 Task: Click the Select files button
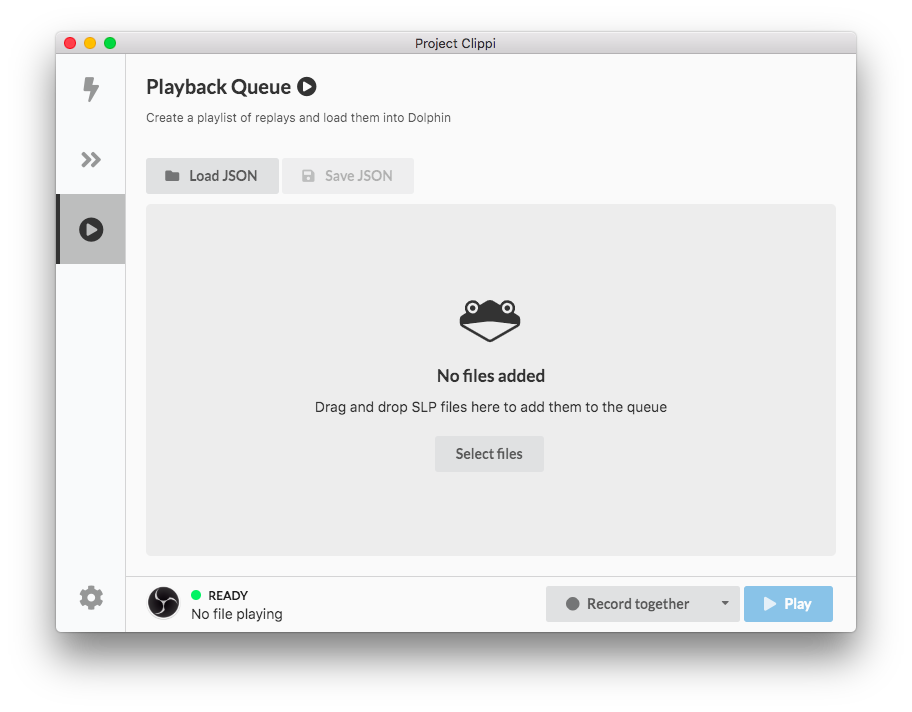[x=489, y=454]
